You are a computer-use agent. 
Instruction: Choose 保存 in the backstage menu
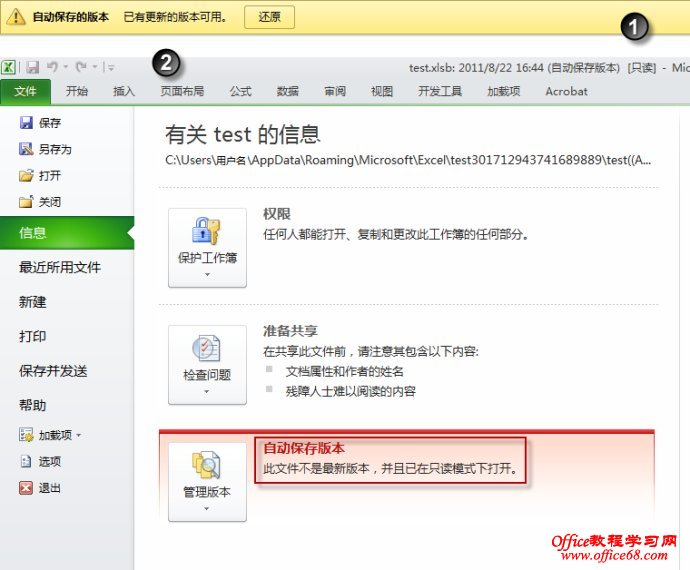[x=50, y=123]
